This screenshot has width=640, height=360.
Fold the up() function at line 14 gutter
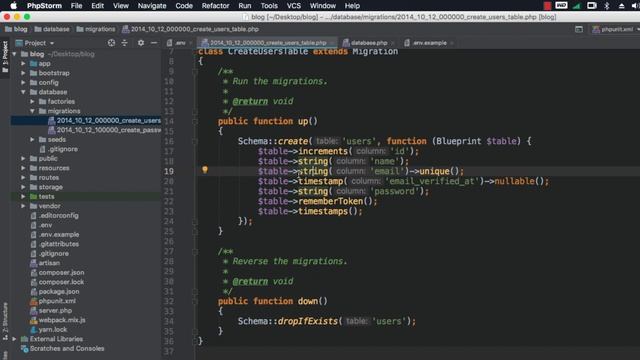(x=195, y=121)
